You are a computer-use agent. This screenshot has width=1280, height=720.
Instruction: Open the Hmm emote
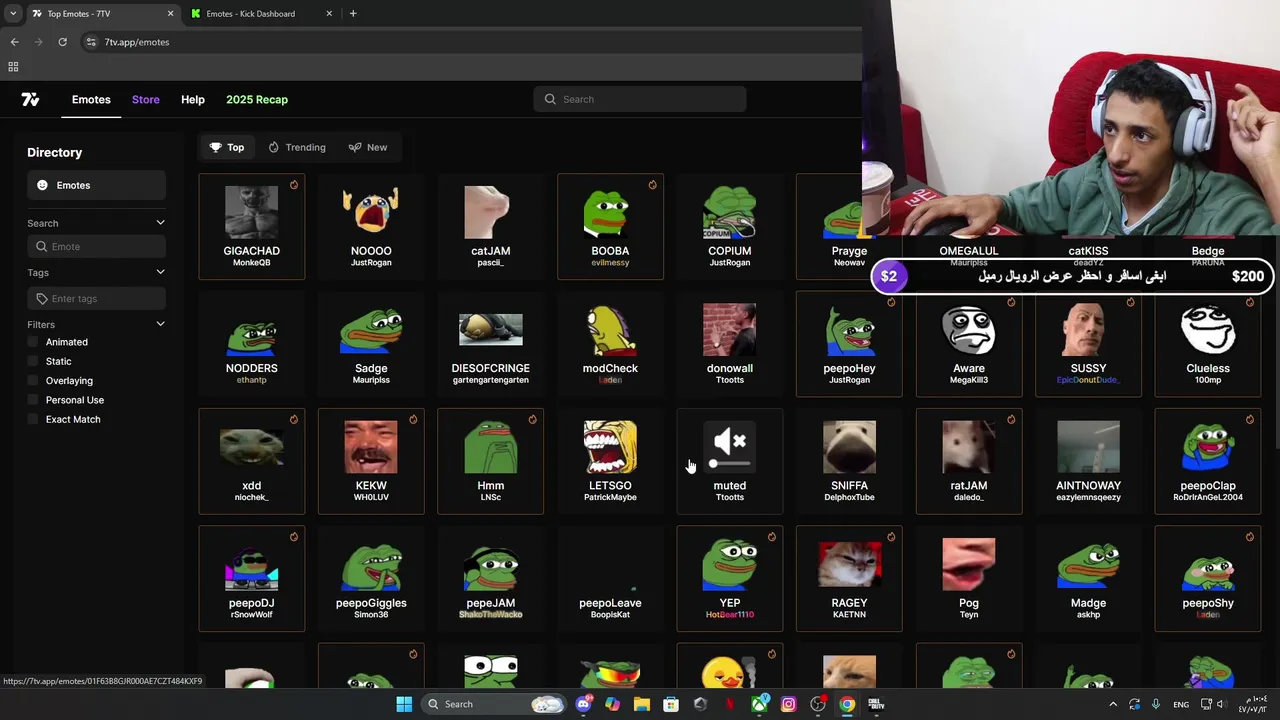tap(491, 461)
